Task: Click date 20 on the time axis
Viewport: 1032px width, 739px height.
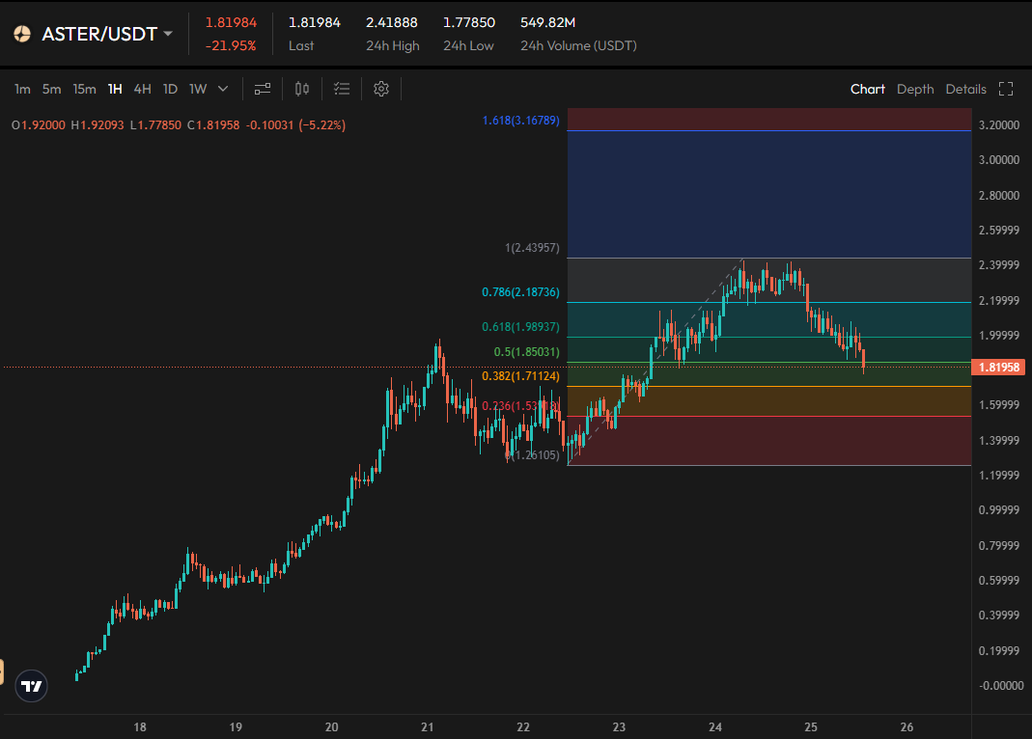Action: point(332,727)
